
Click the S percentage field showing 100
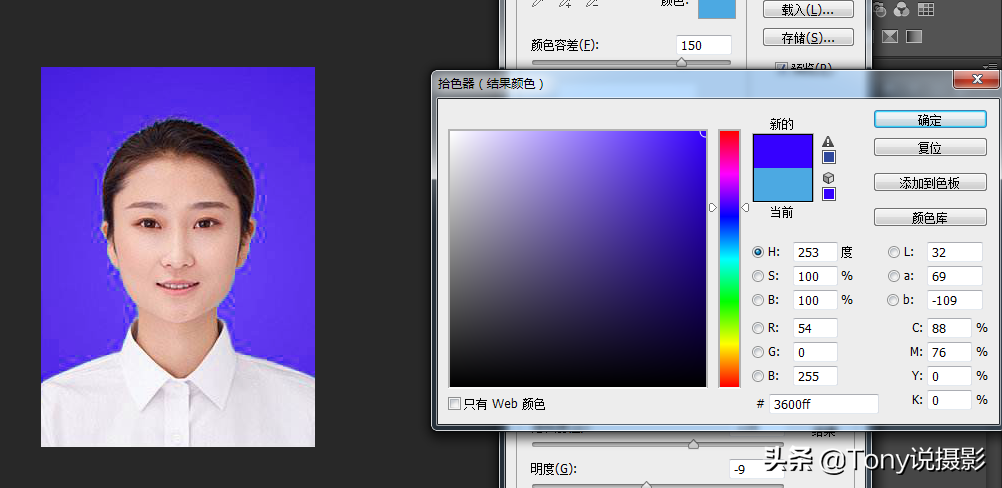coord(815,277)
